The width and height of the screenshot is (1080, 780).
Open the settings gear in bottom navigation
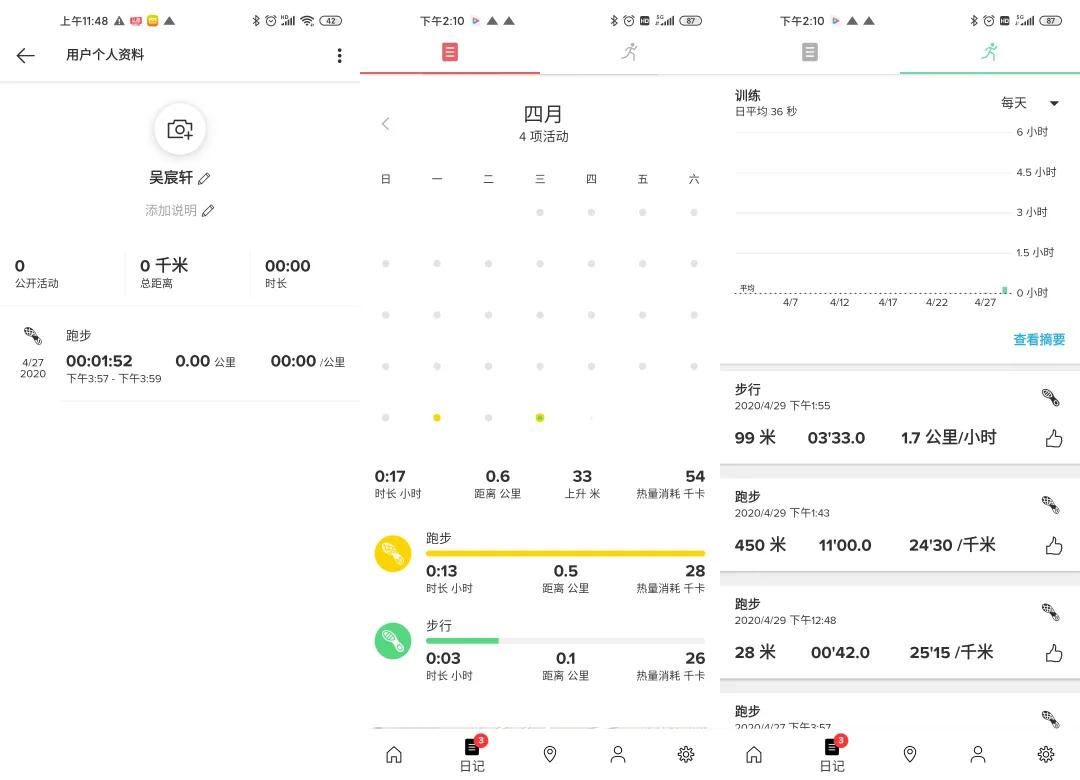tap(686, 755)
